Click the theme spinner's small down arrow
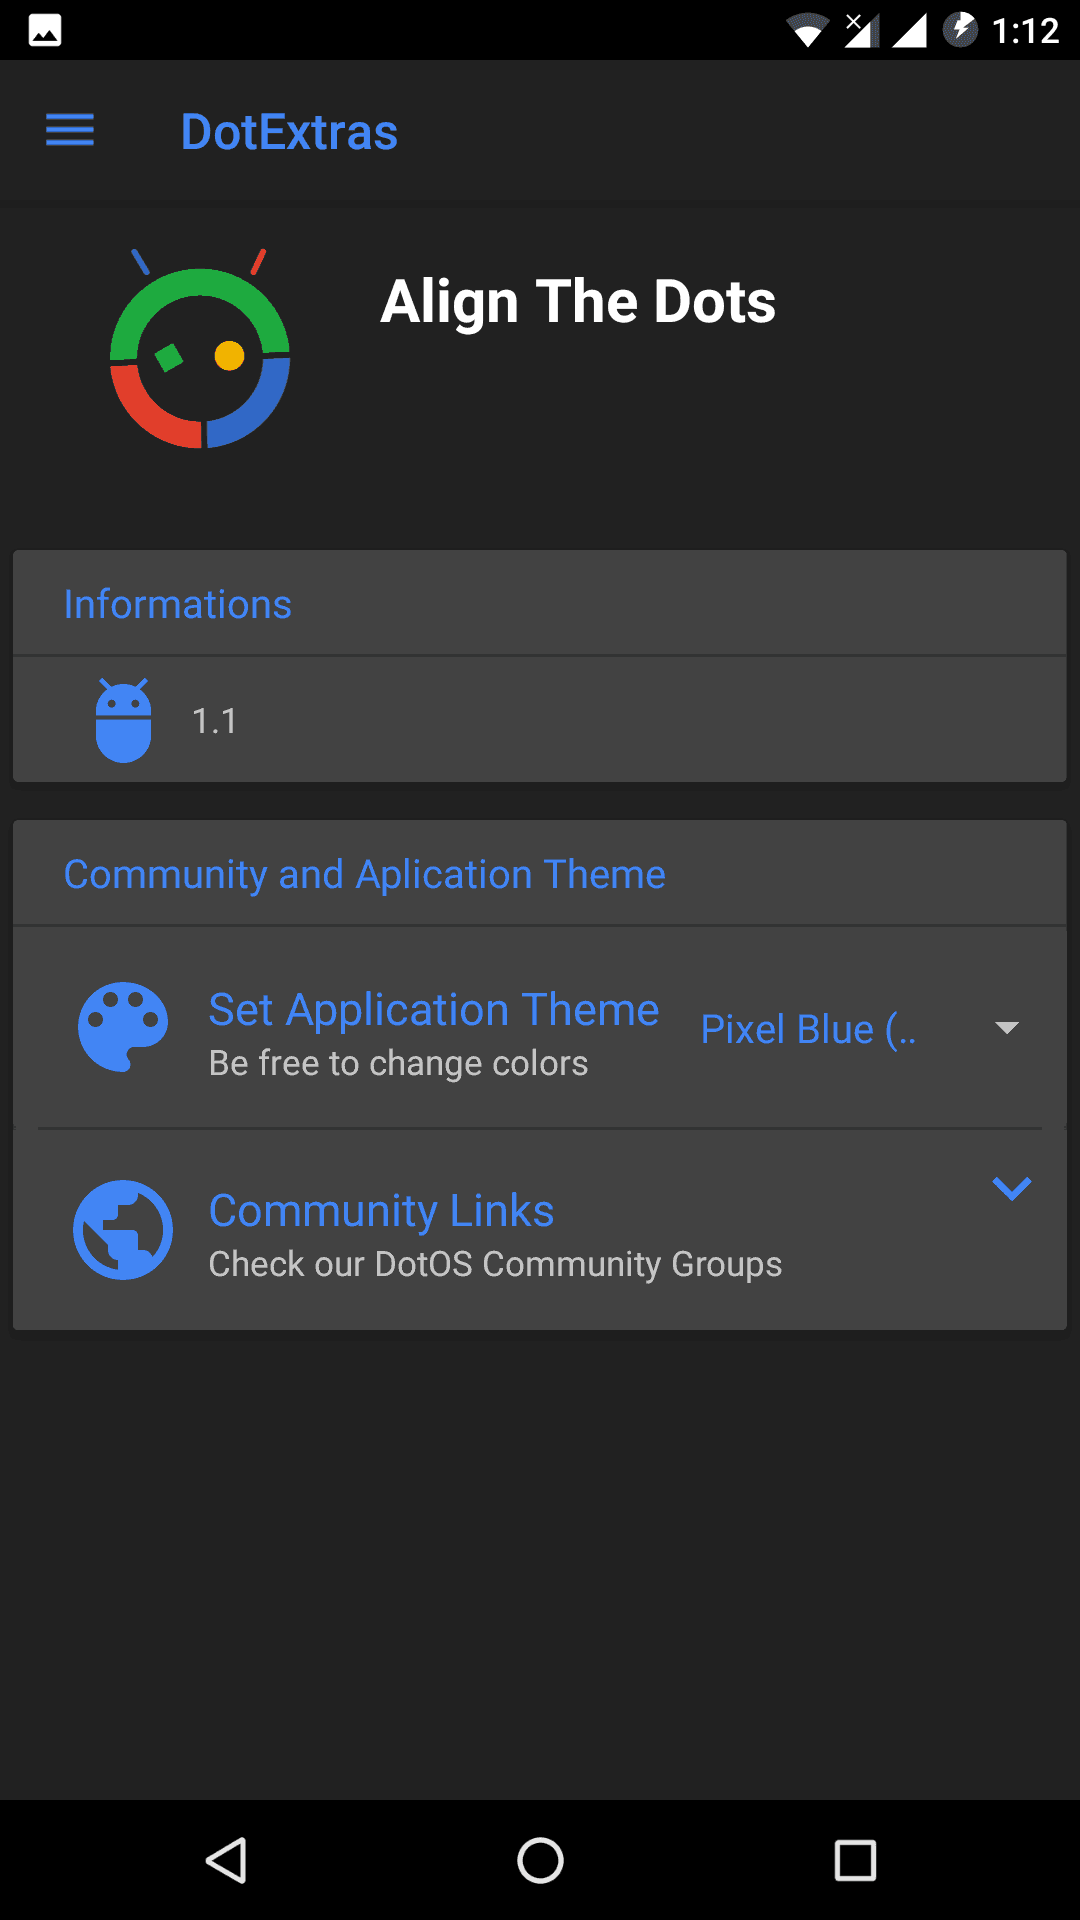1080x1920 pixels. [x=1007, y=1028]
